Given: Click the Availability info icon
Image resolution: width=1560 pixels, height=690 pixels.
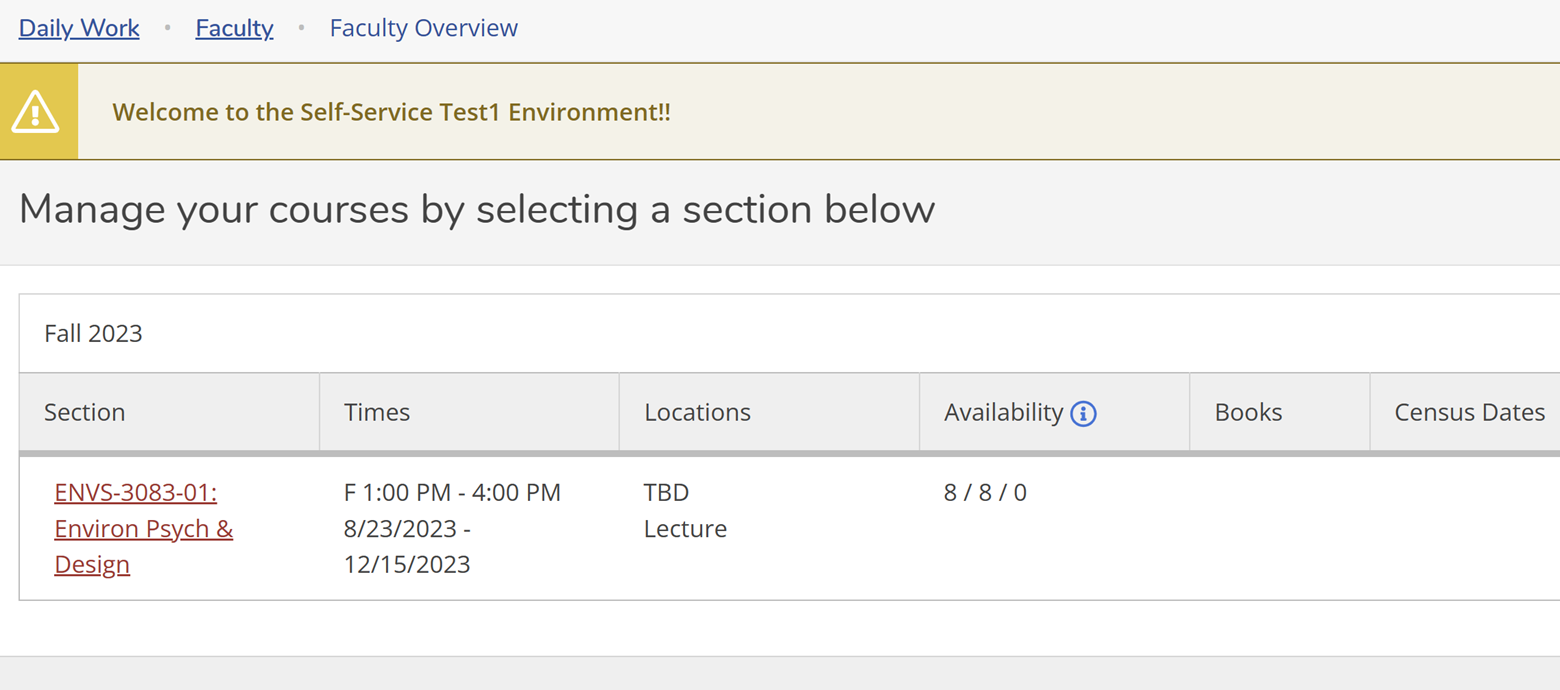Looking at the screenshot, I should (1083, 413).
